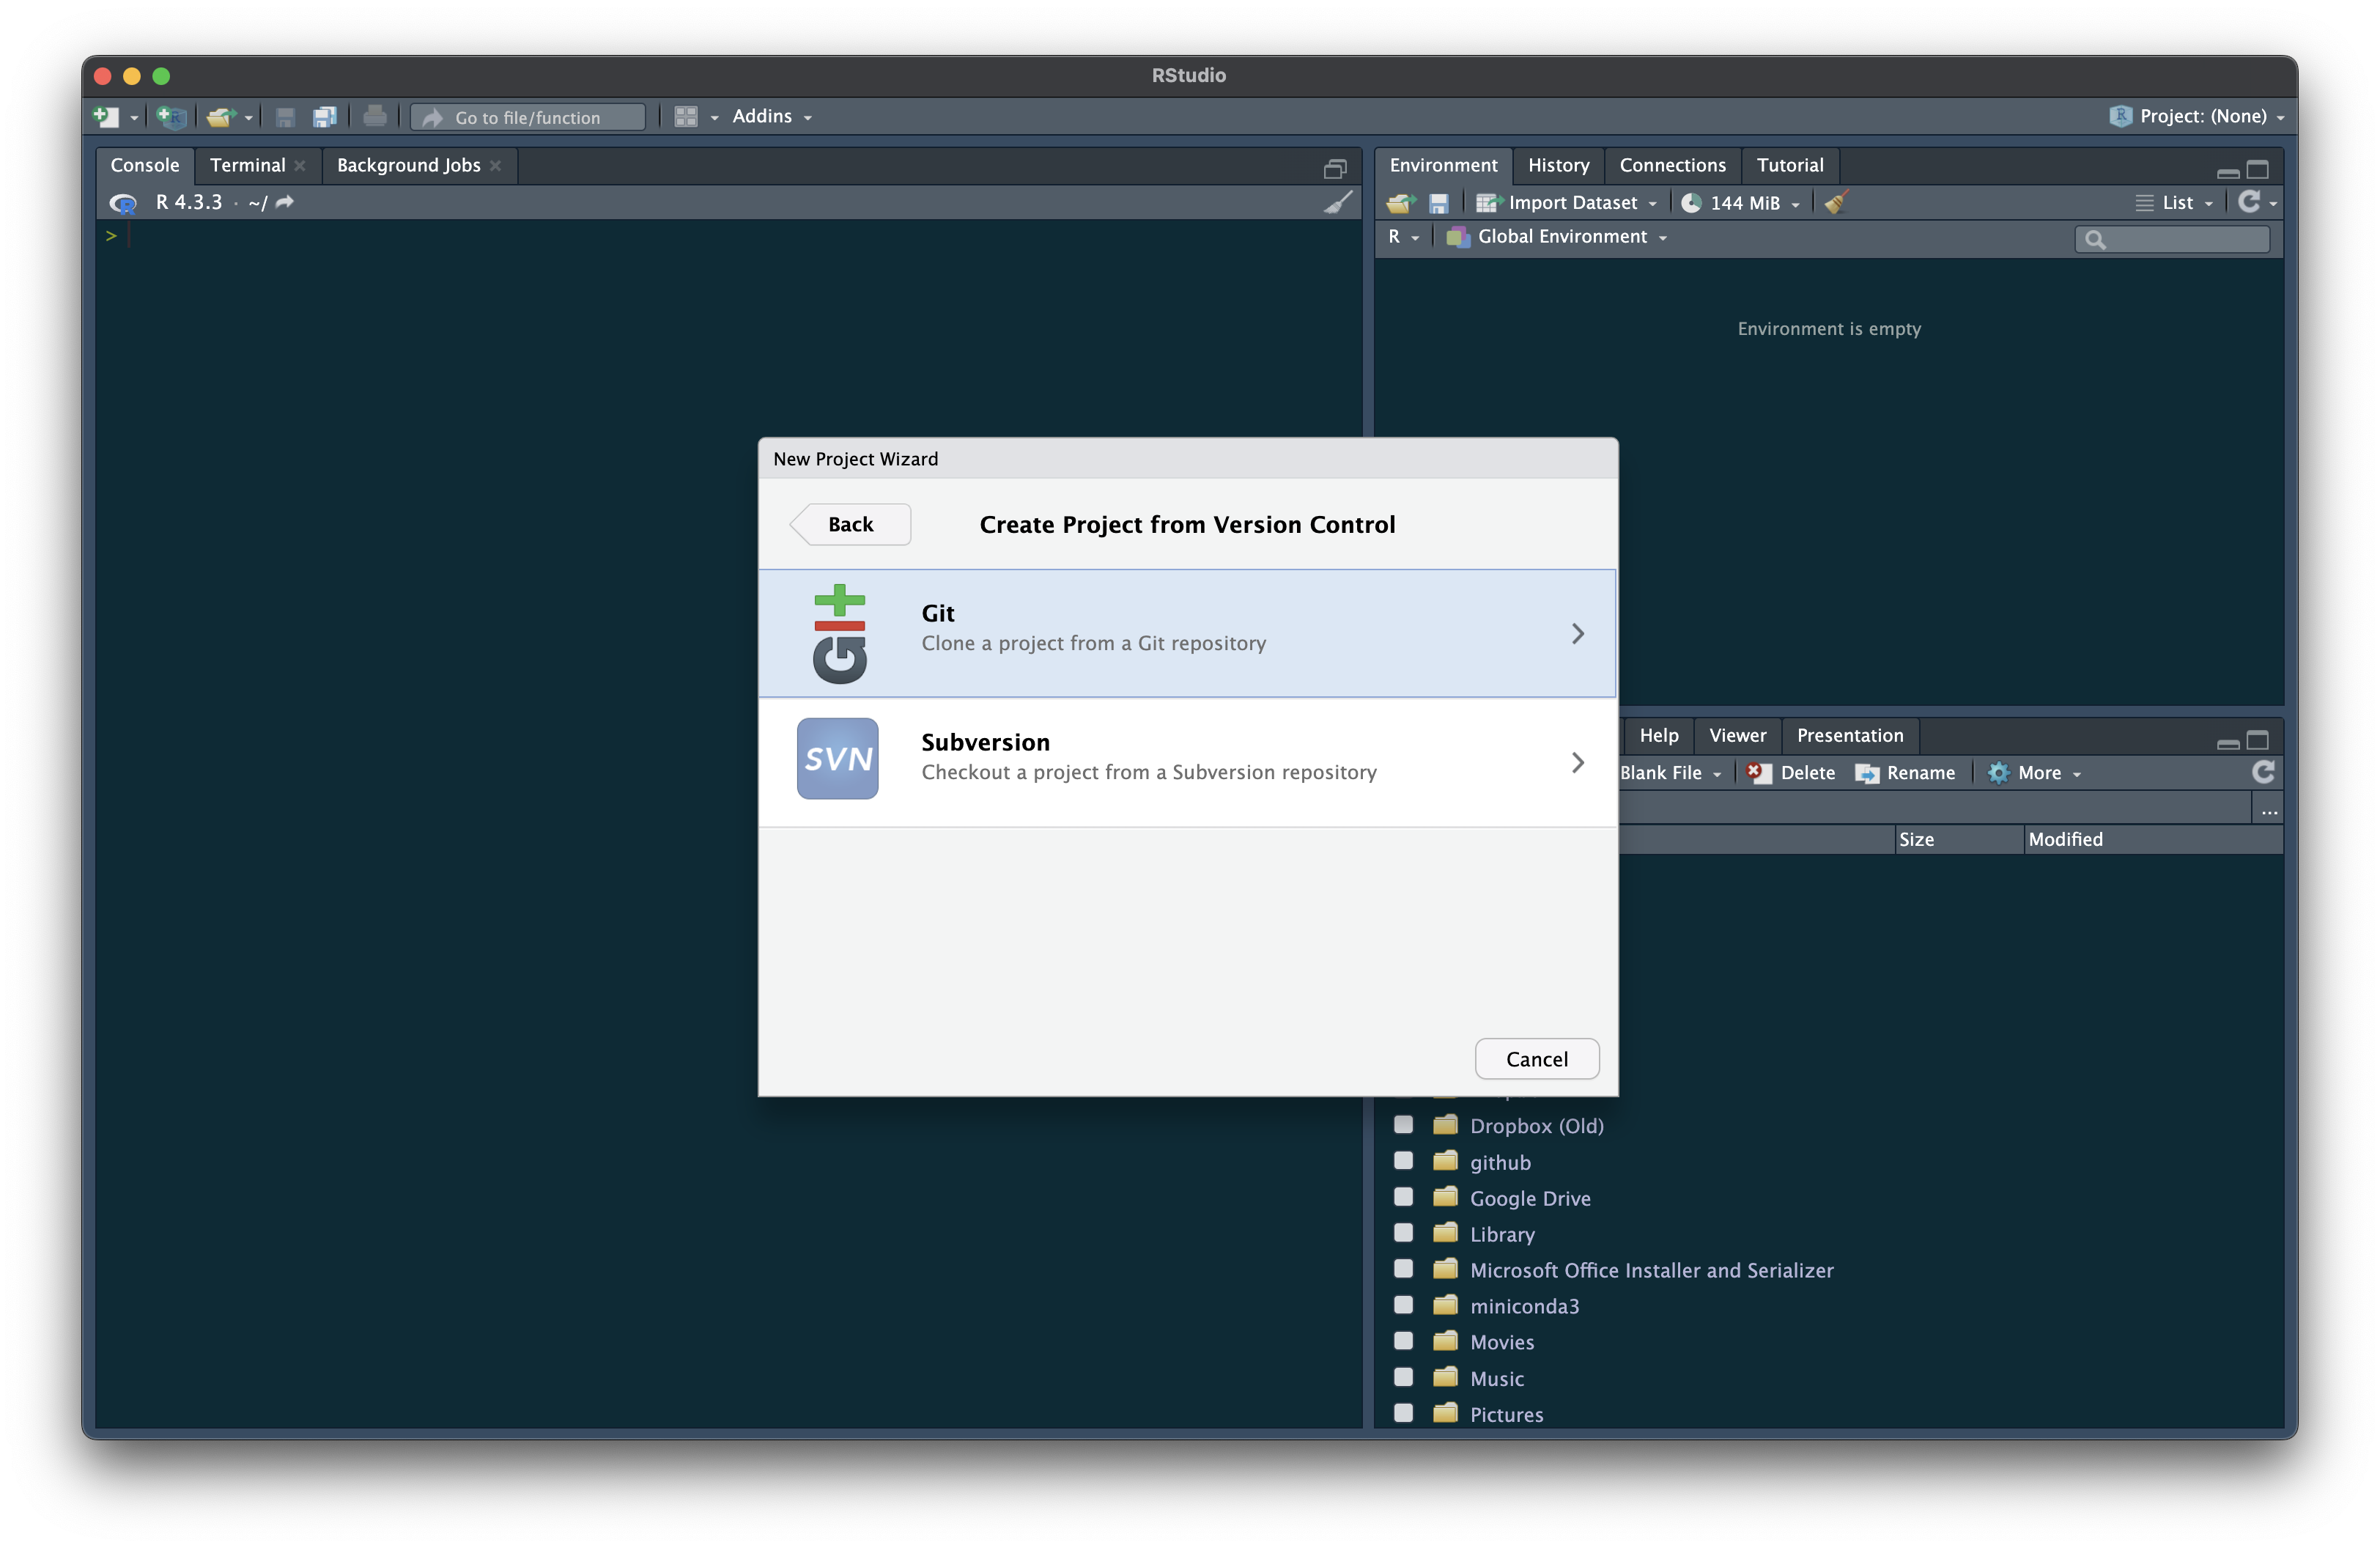Click the create project icon in toolbar
The width and height of the screenshot is (2380, 1548).
click(x=171, y=117)
